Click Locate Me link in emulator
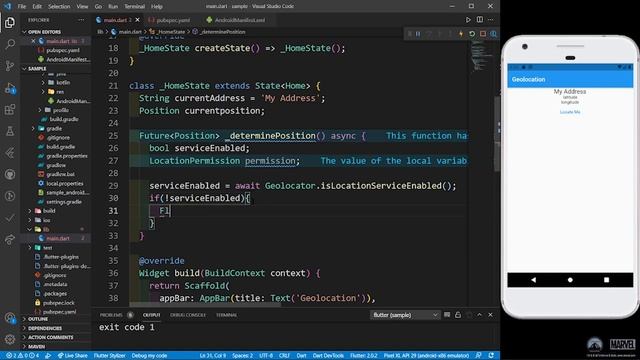Screen dimensions: 640x360 pos(570,112)
